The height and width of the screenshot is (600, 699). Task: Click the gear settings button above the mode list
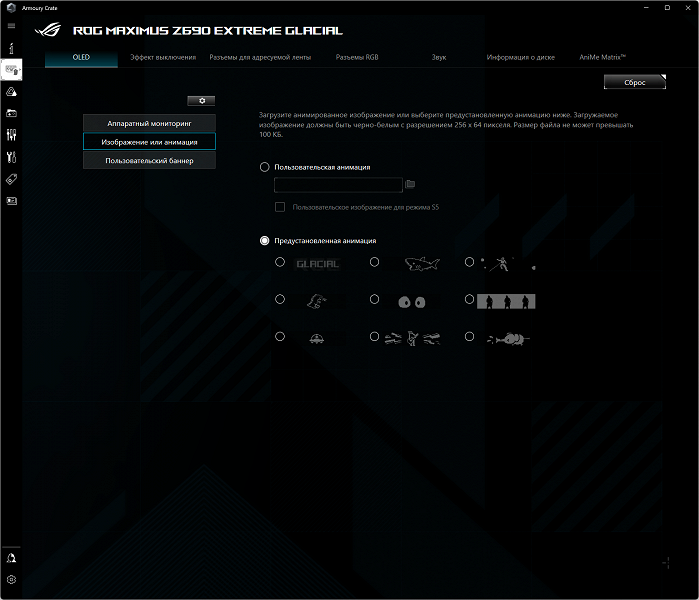(201, 101)
